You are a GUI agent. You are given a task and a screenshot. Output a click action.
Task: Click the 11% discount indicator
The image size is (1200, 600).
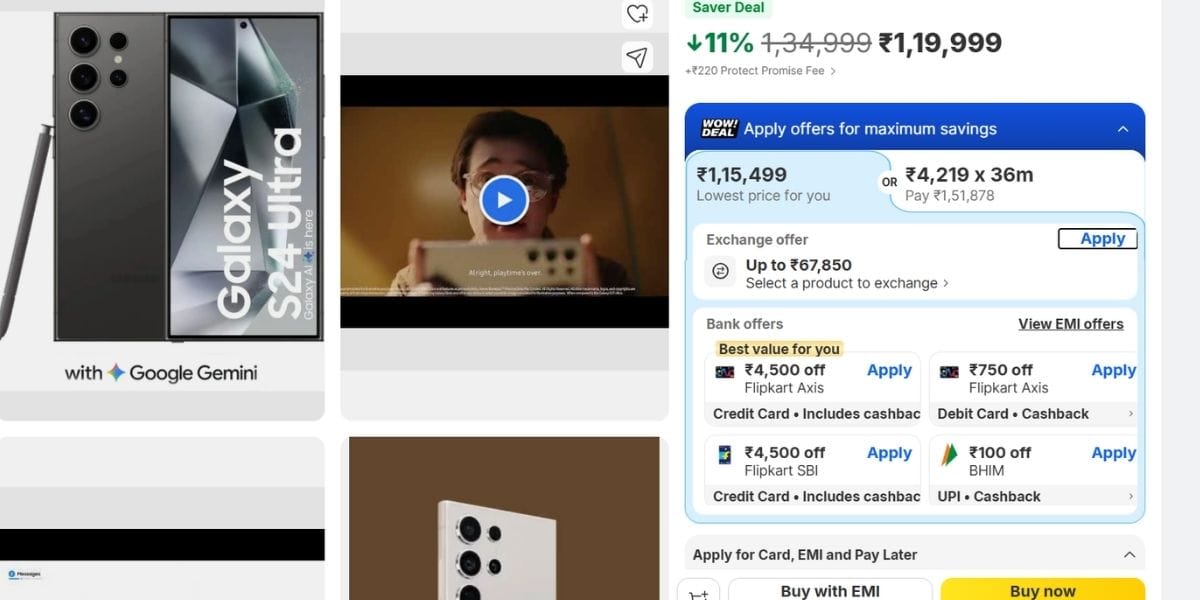click(x=720, y=43)
